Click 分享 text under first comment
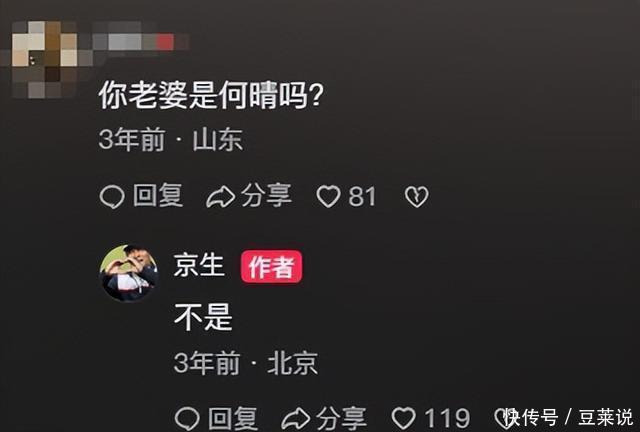 coord(266,195)
